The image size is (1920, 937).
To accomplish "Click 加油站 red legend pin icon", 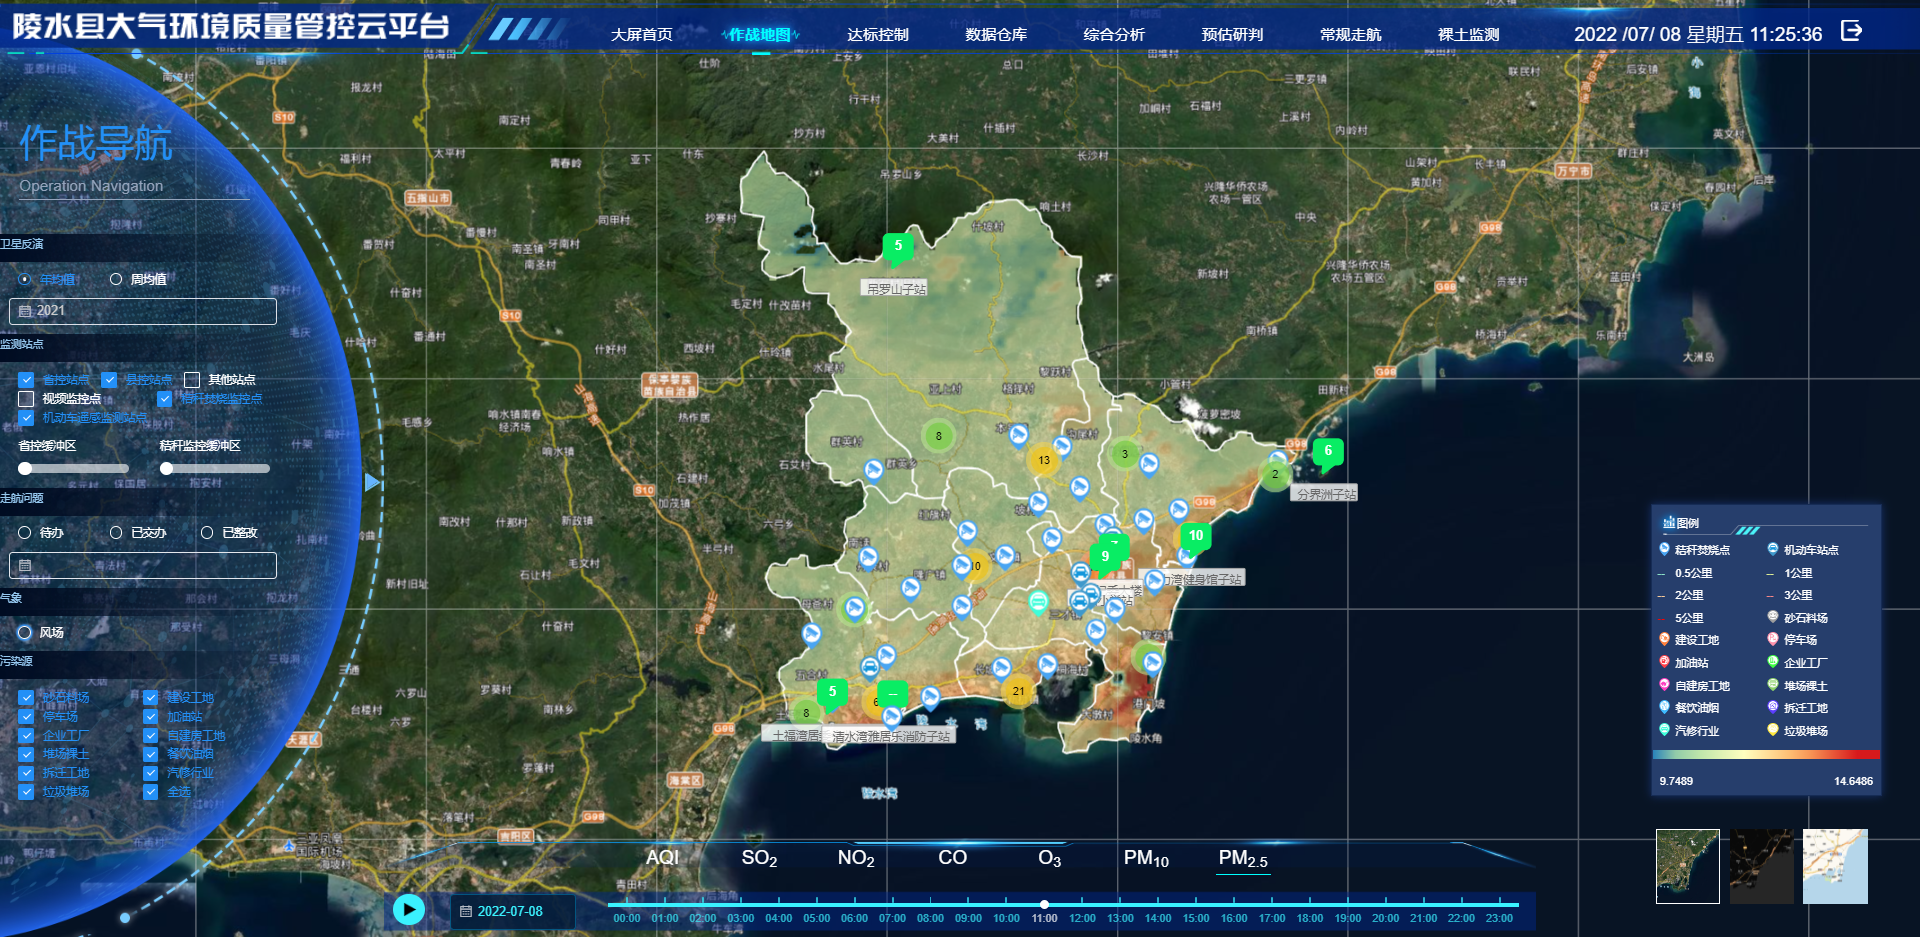I will (1664, 662).
